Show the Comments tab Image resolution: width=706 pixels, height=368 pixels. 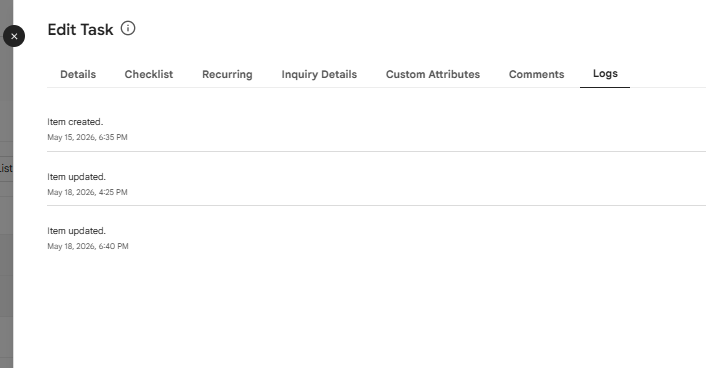[x=536, y=74]
